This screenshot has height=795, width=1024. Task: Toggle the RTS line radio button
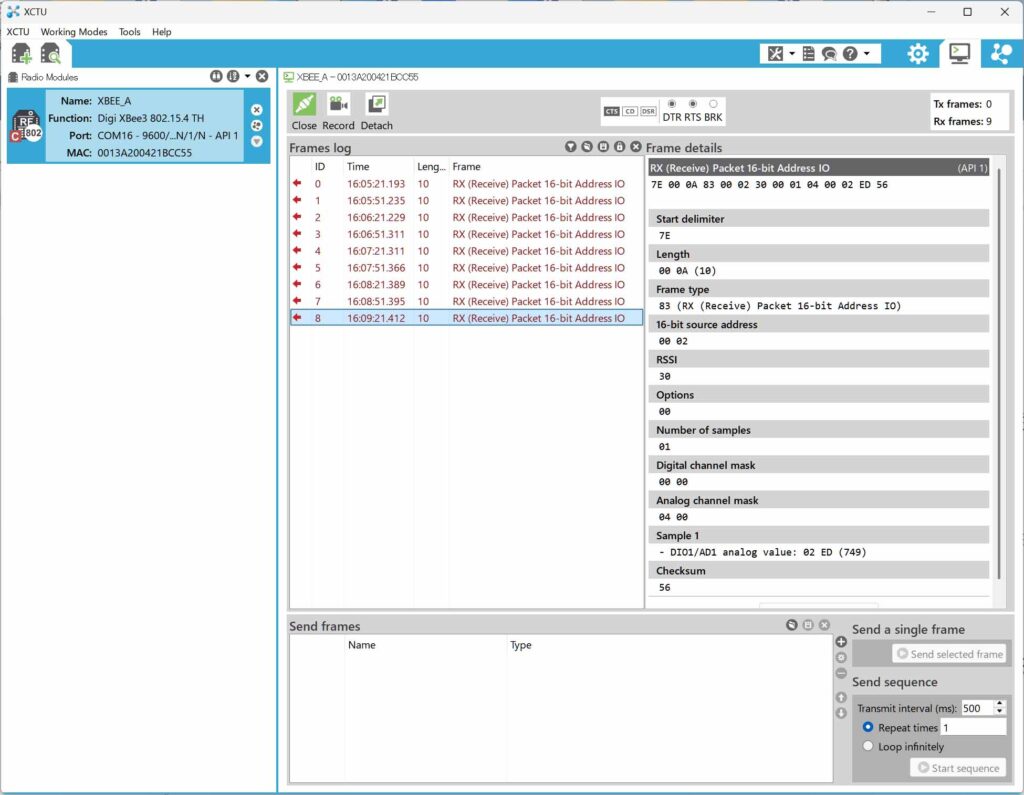pos(693,104)
